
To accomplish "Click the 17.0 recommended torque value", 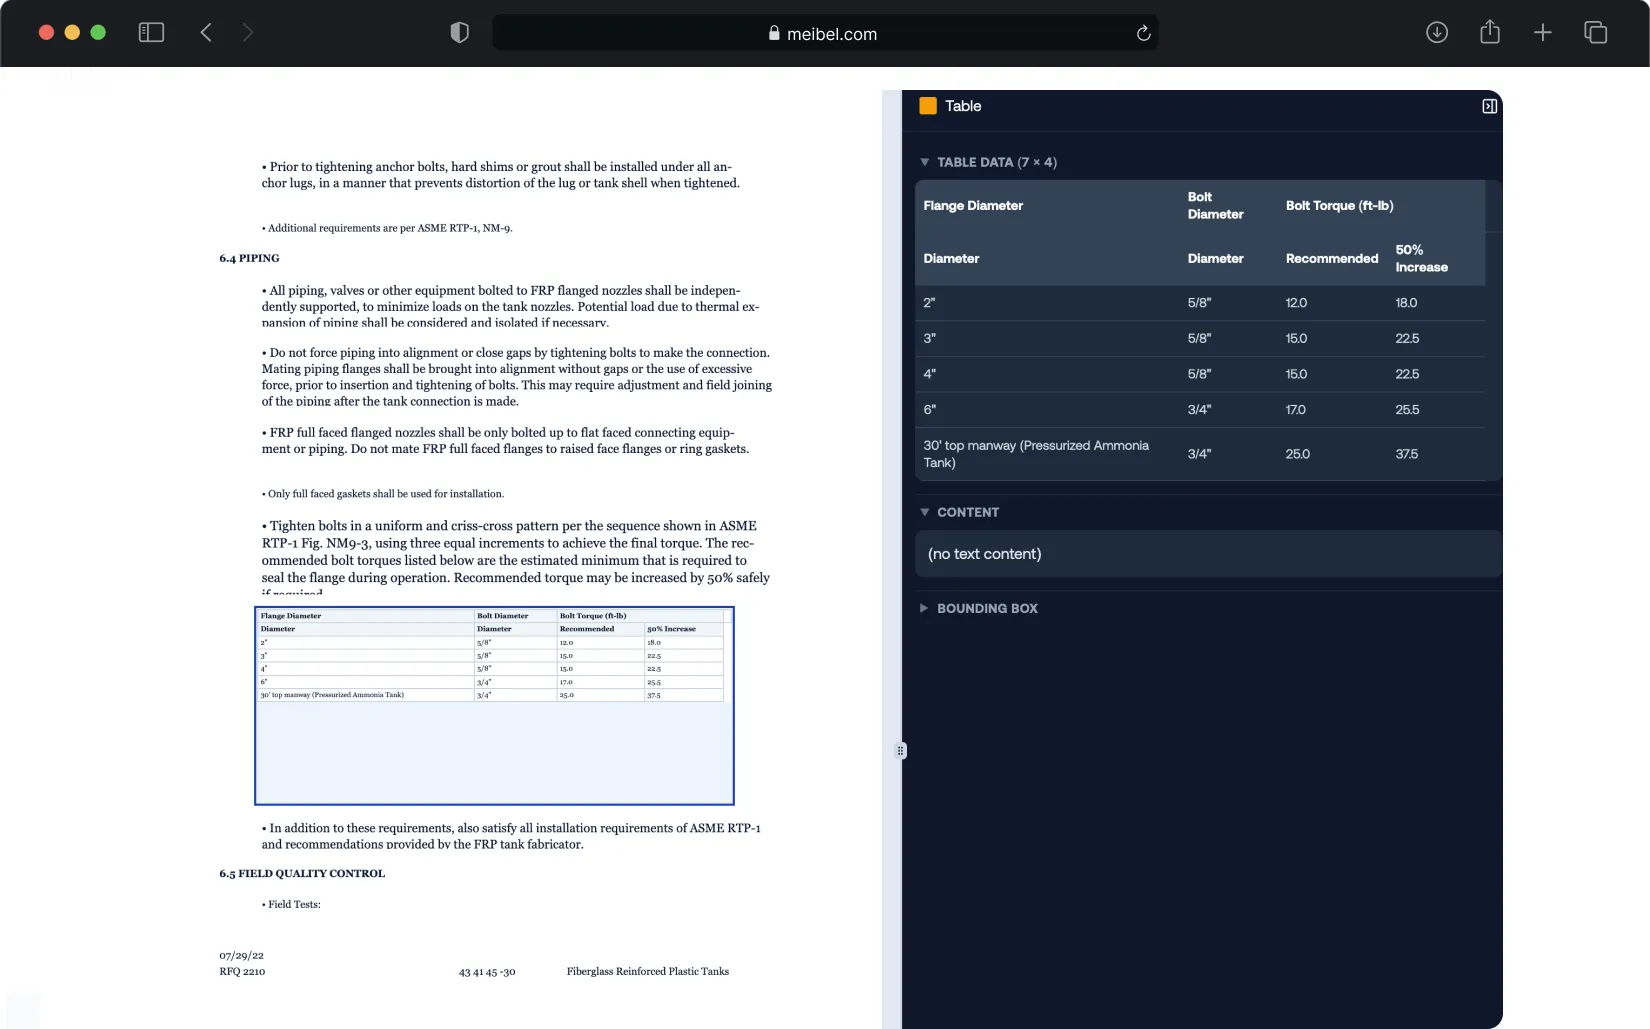I will point(1295,410).
